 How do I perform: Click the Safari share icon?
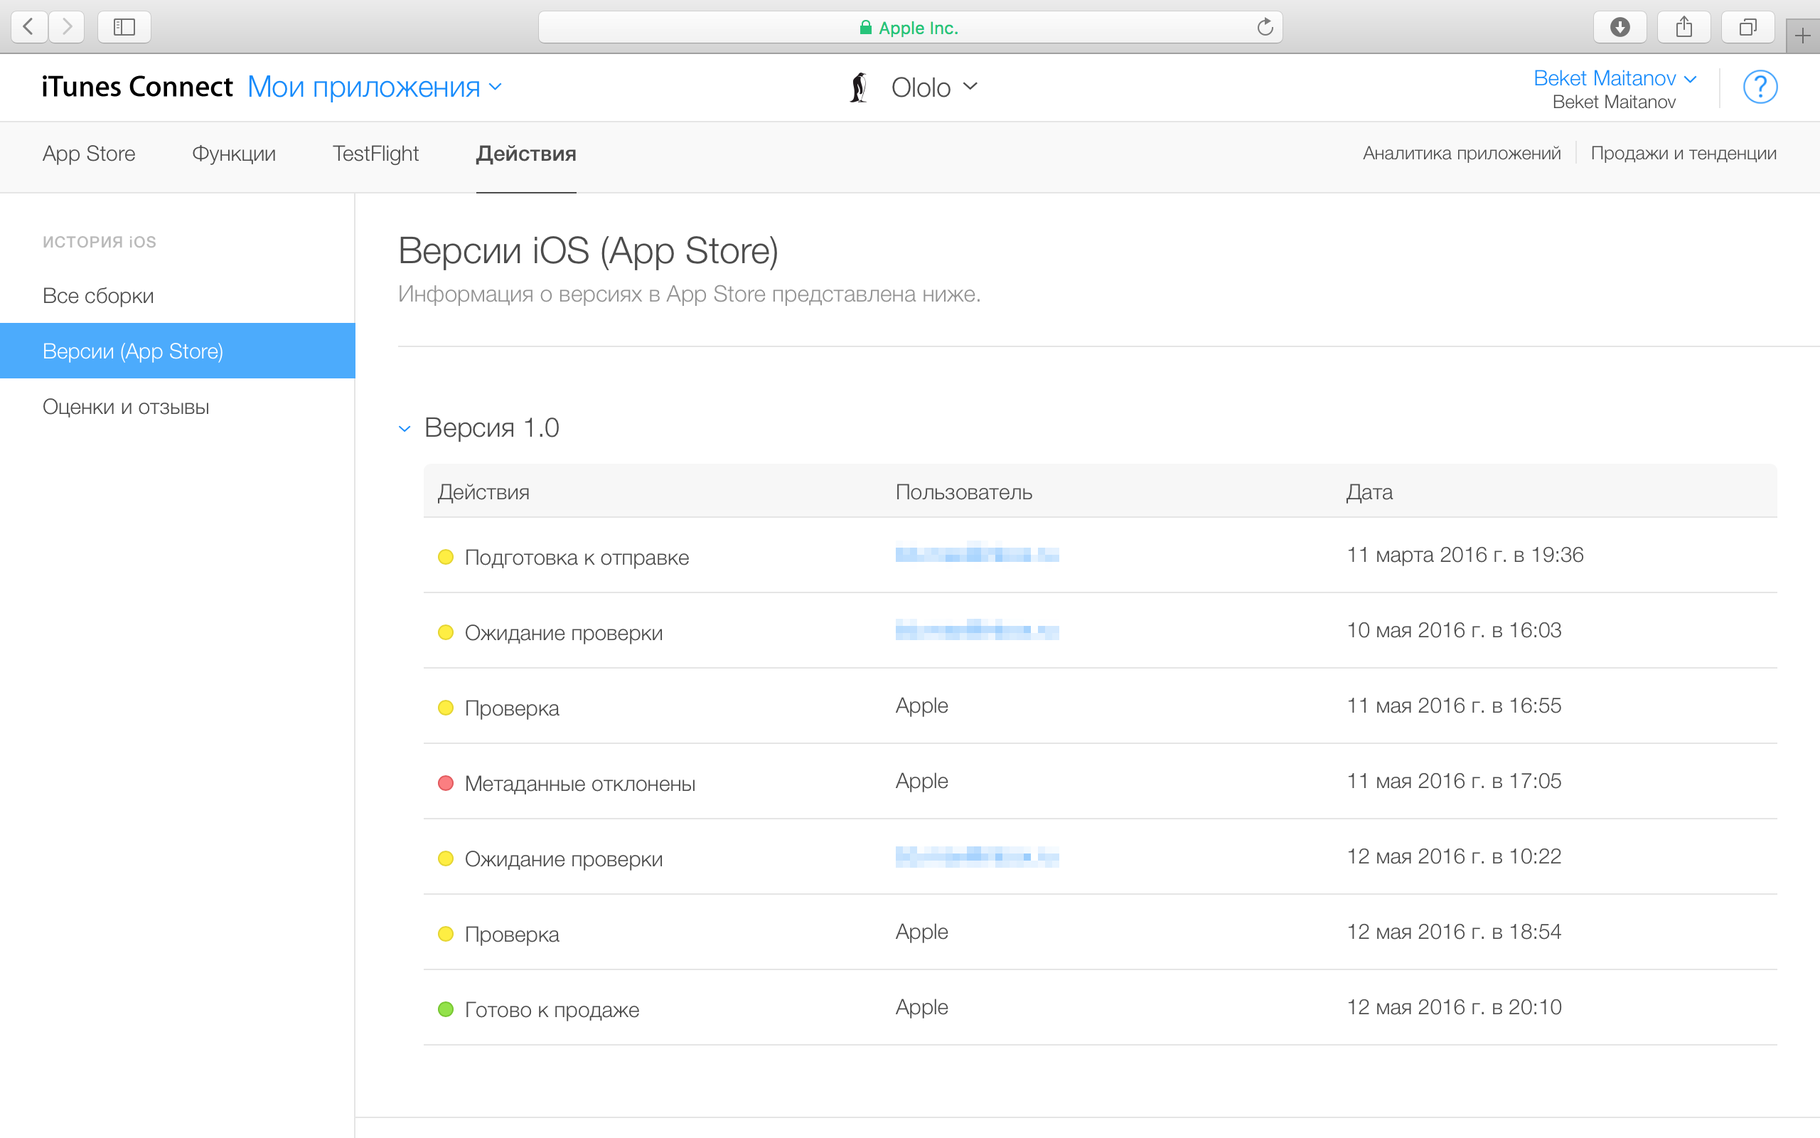pos(1684,27)
